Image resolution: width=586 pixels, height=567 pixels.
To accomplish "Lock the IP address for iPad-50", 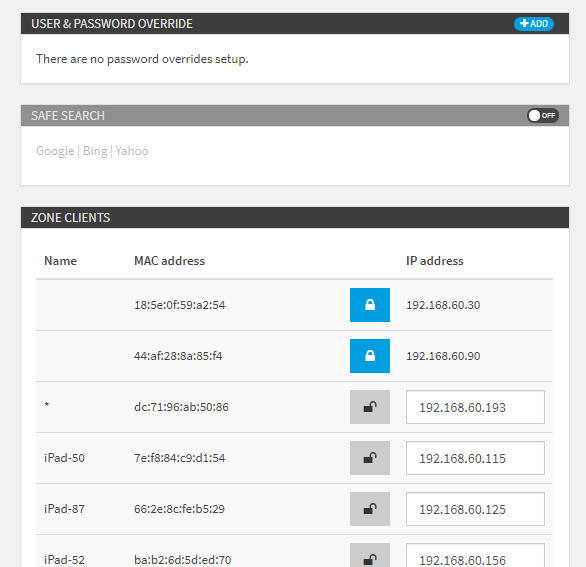I will click(370, 458).
